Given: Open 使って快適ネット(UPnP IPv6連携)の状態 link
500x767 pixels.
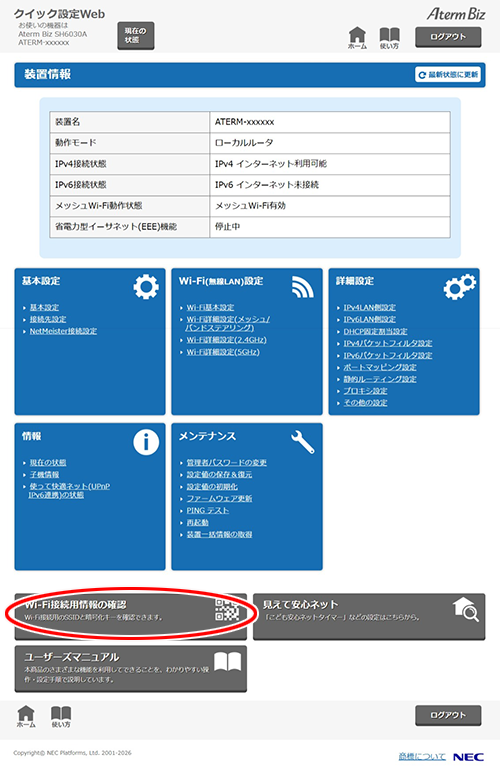Looking at the screenshot, I should (69, 491).
